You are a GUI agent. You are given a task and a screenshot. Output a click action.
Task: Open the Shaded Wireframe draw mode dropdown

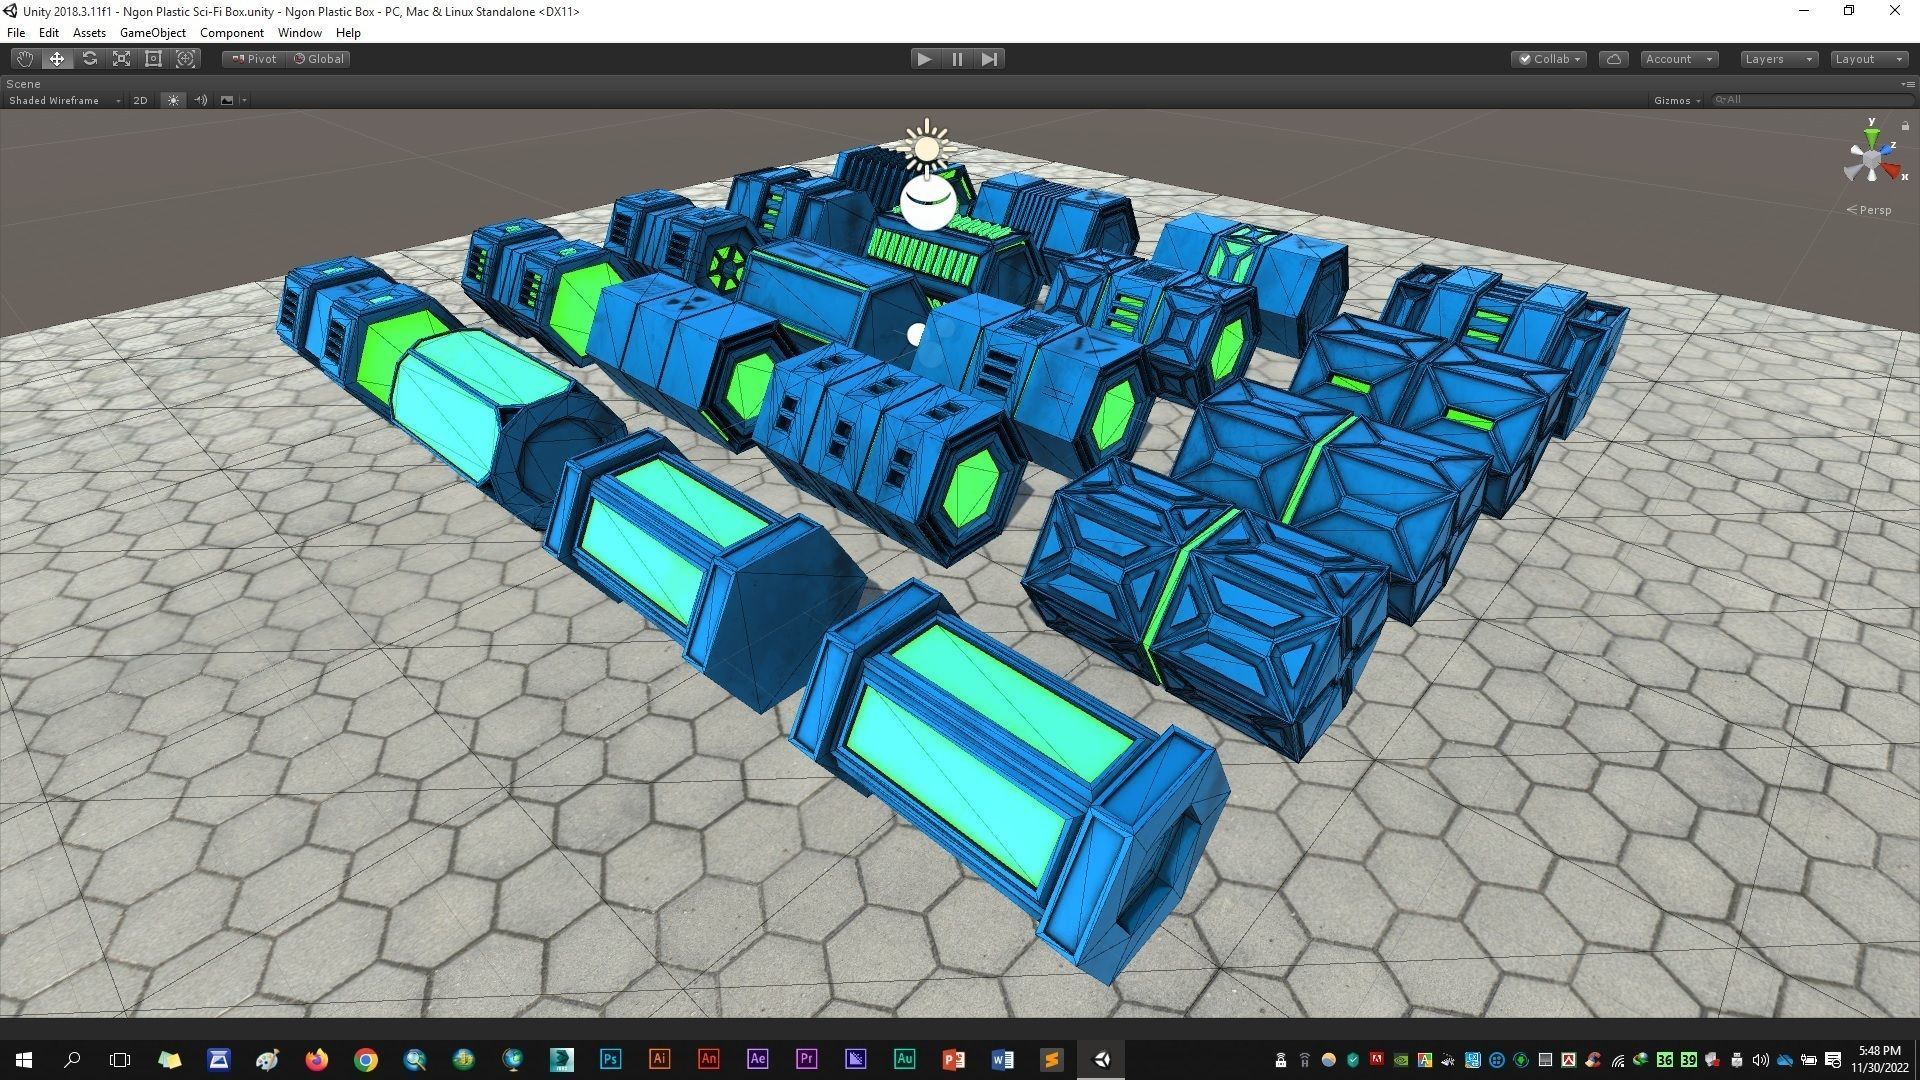click(x=64, y=100)
